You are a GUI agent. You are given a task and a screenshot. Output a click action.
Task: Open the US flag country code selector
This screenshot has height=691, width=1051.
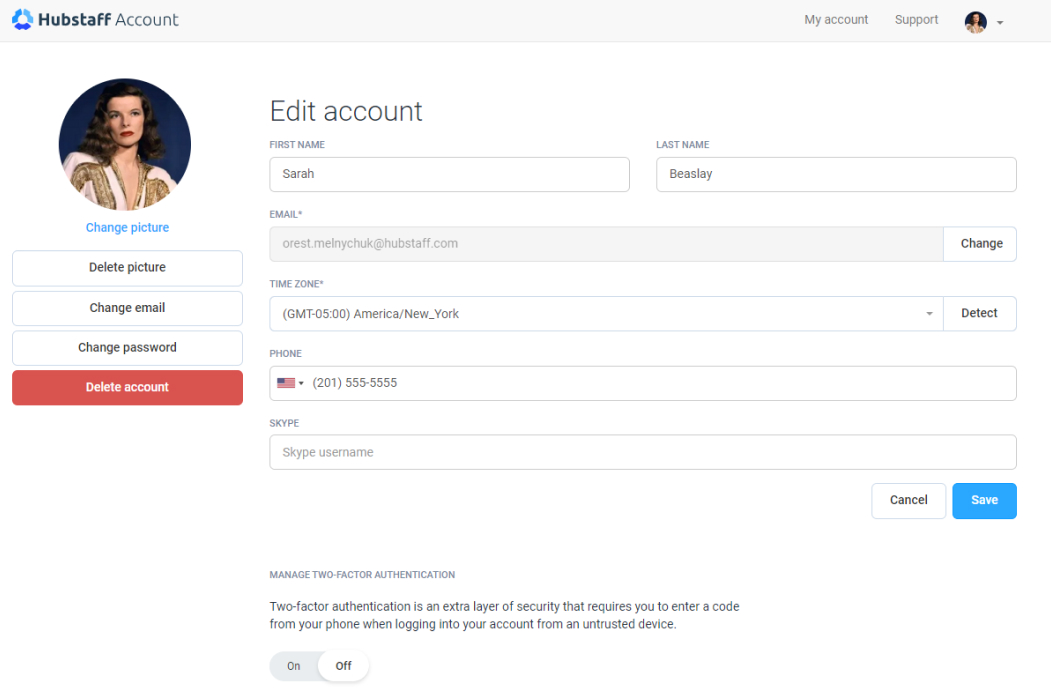pos(290,383)
